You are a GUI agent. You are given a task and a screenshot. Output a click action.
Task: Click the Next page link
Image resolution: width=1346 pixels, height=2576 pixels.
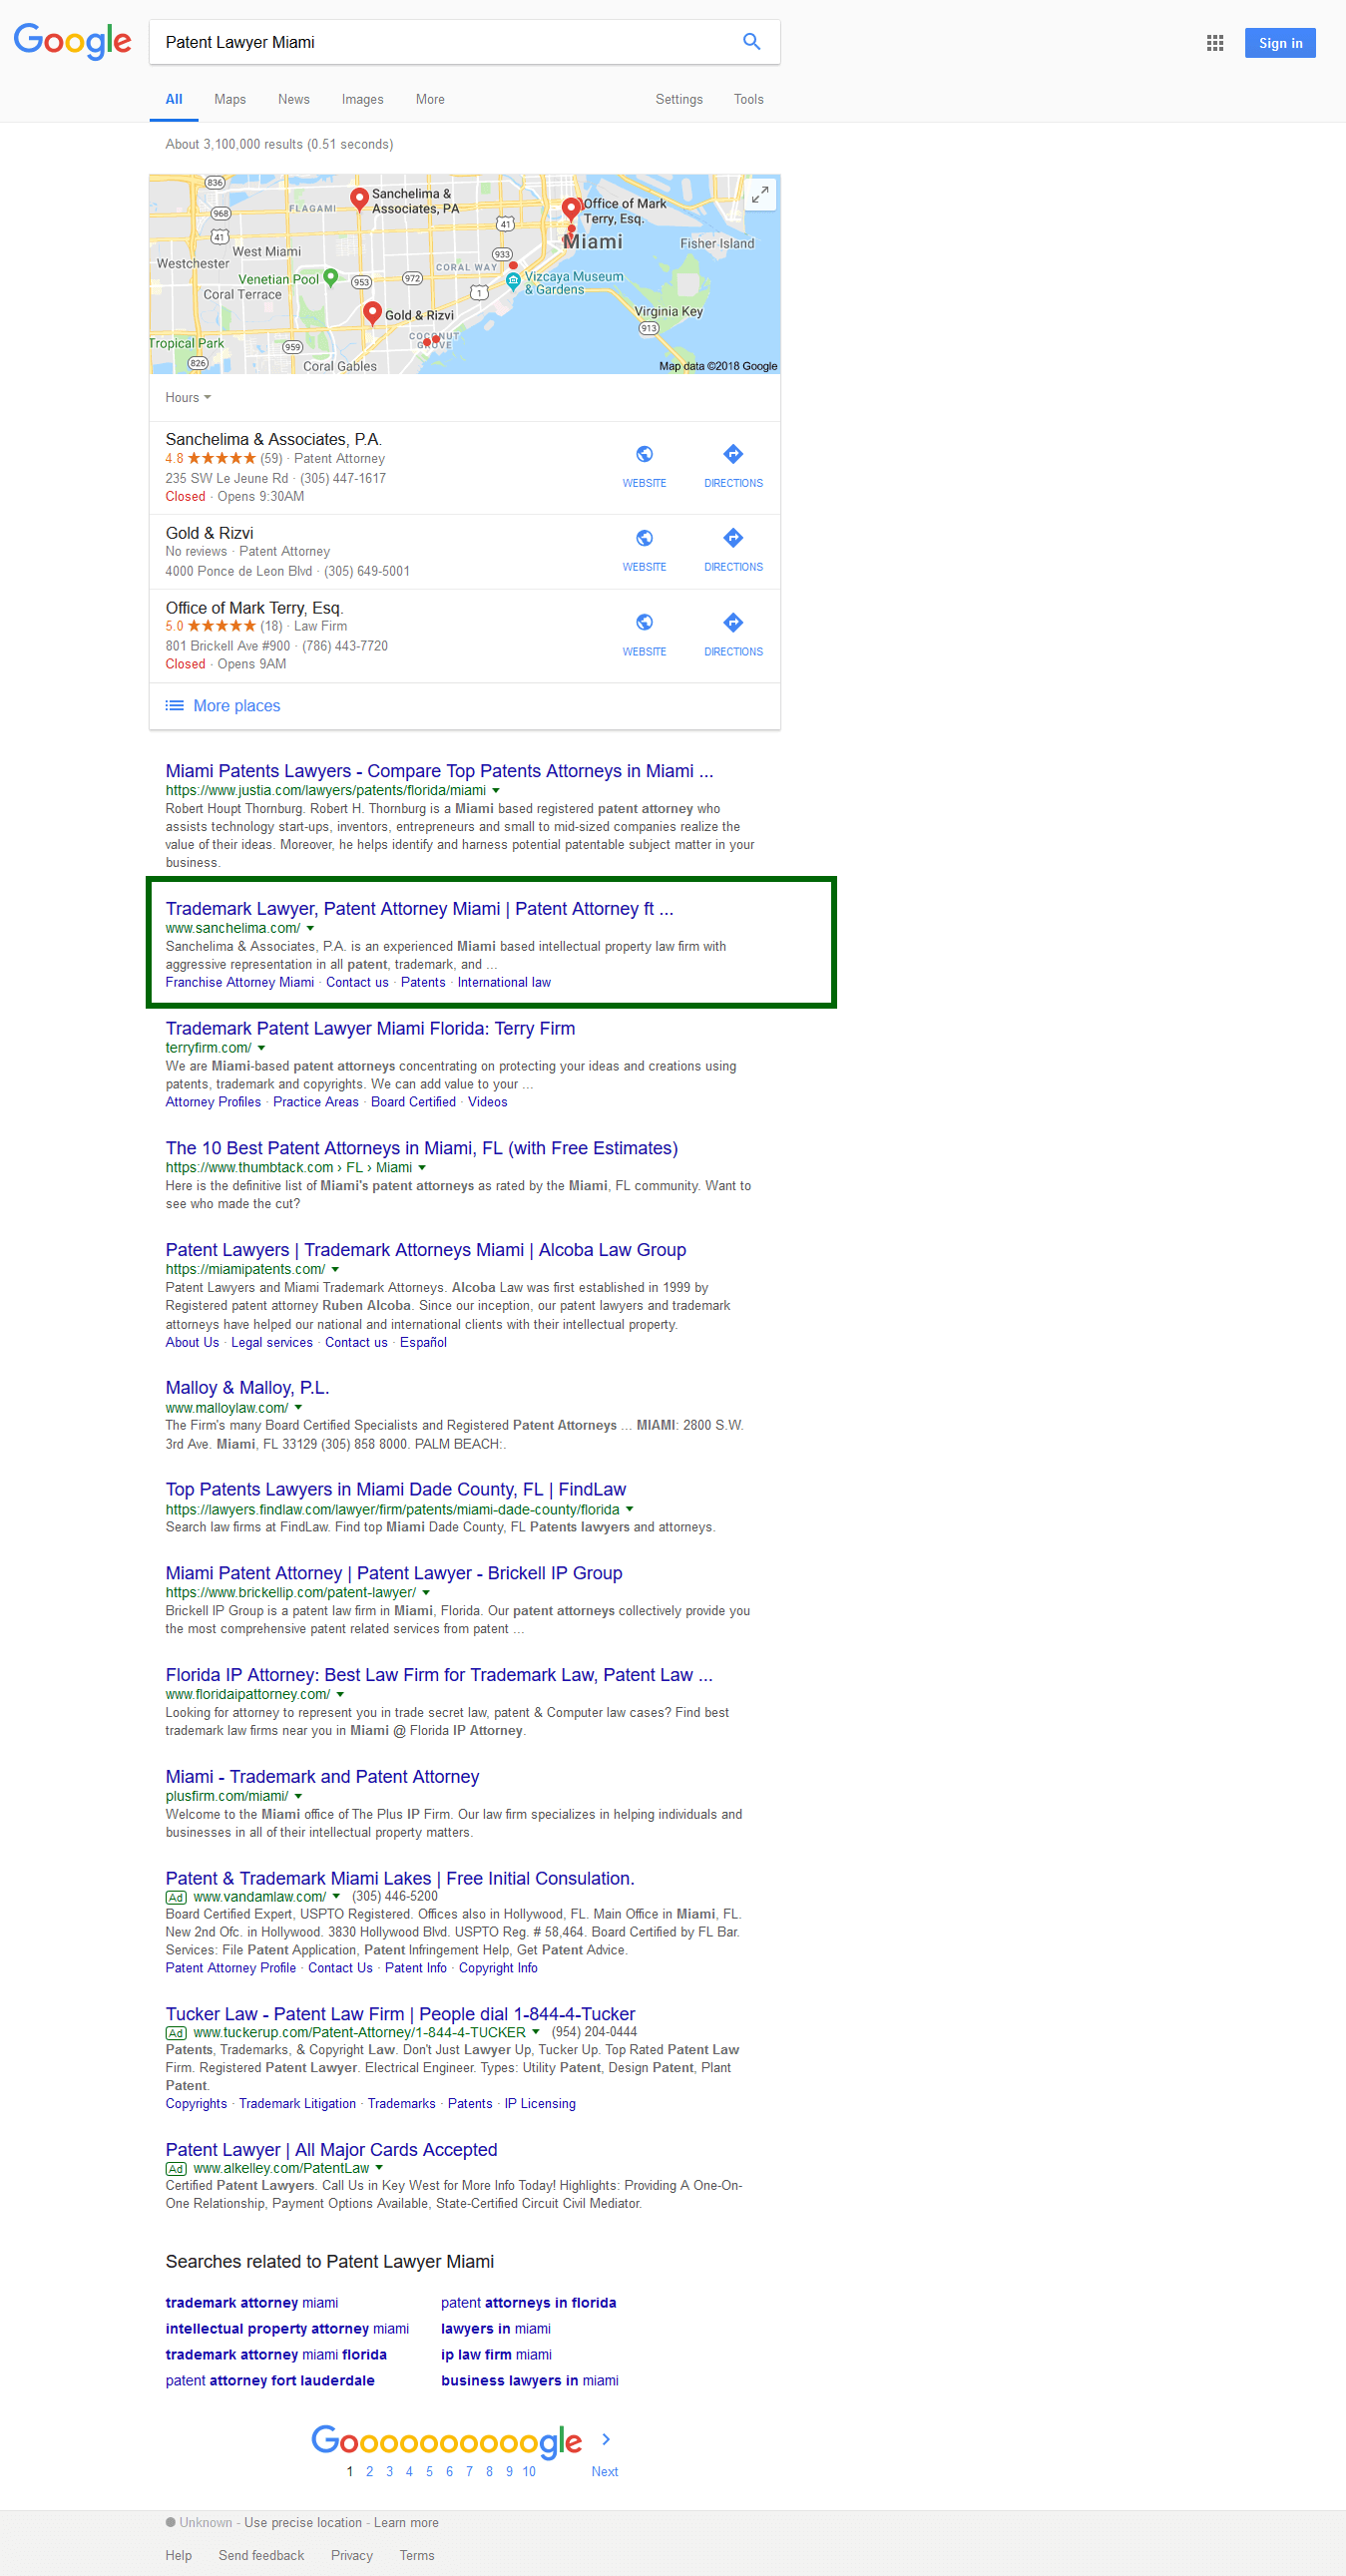click(x=604, y=2472)
